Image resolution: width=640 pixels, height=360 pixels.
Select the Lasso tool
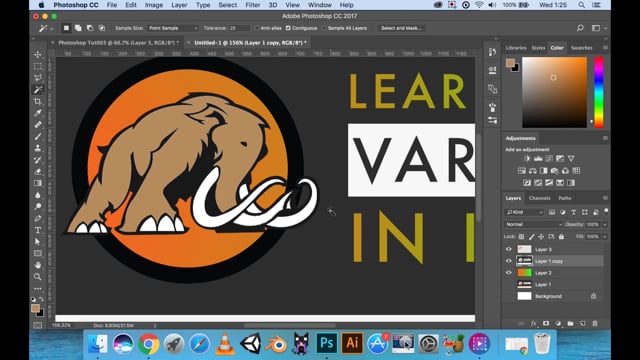click(x=38, y=78)
